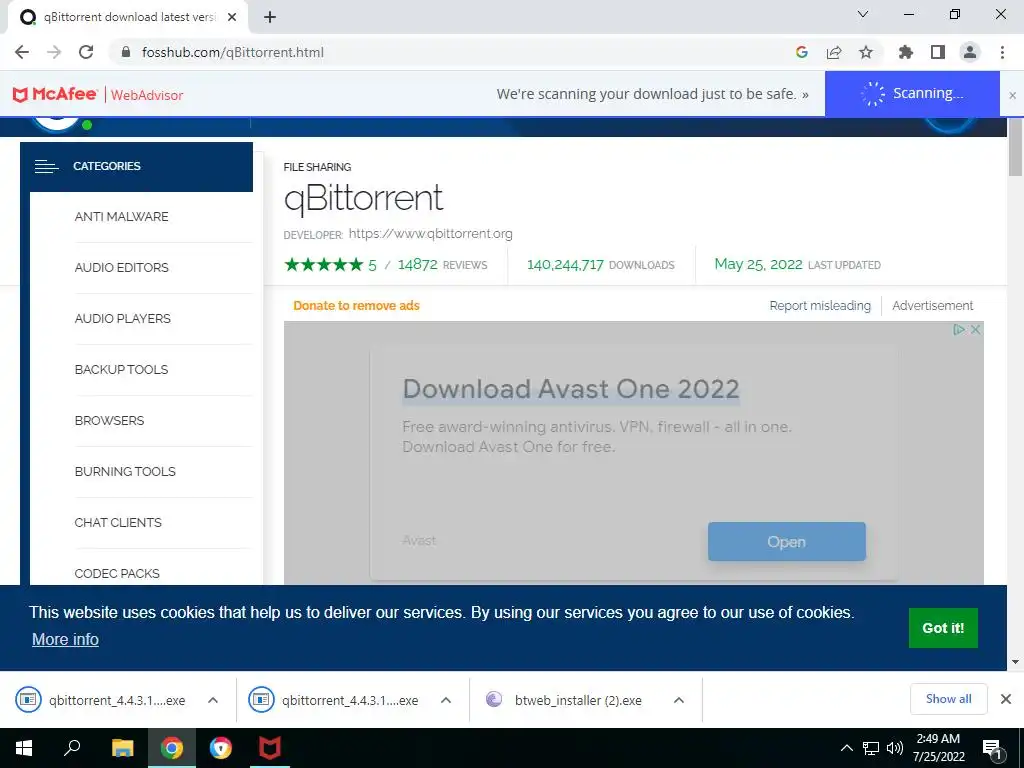
Task: Open the Windows Start menu
Action: pos(24,748)
